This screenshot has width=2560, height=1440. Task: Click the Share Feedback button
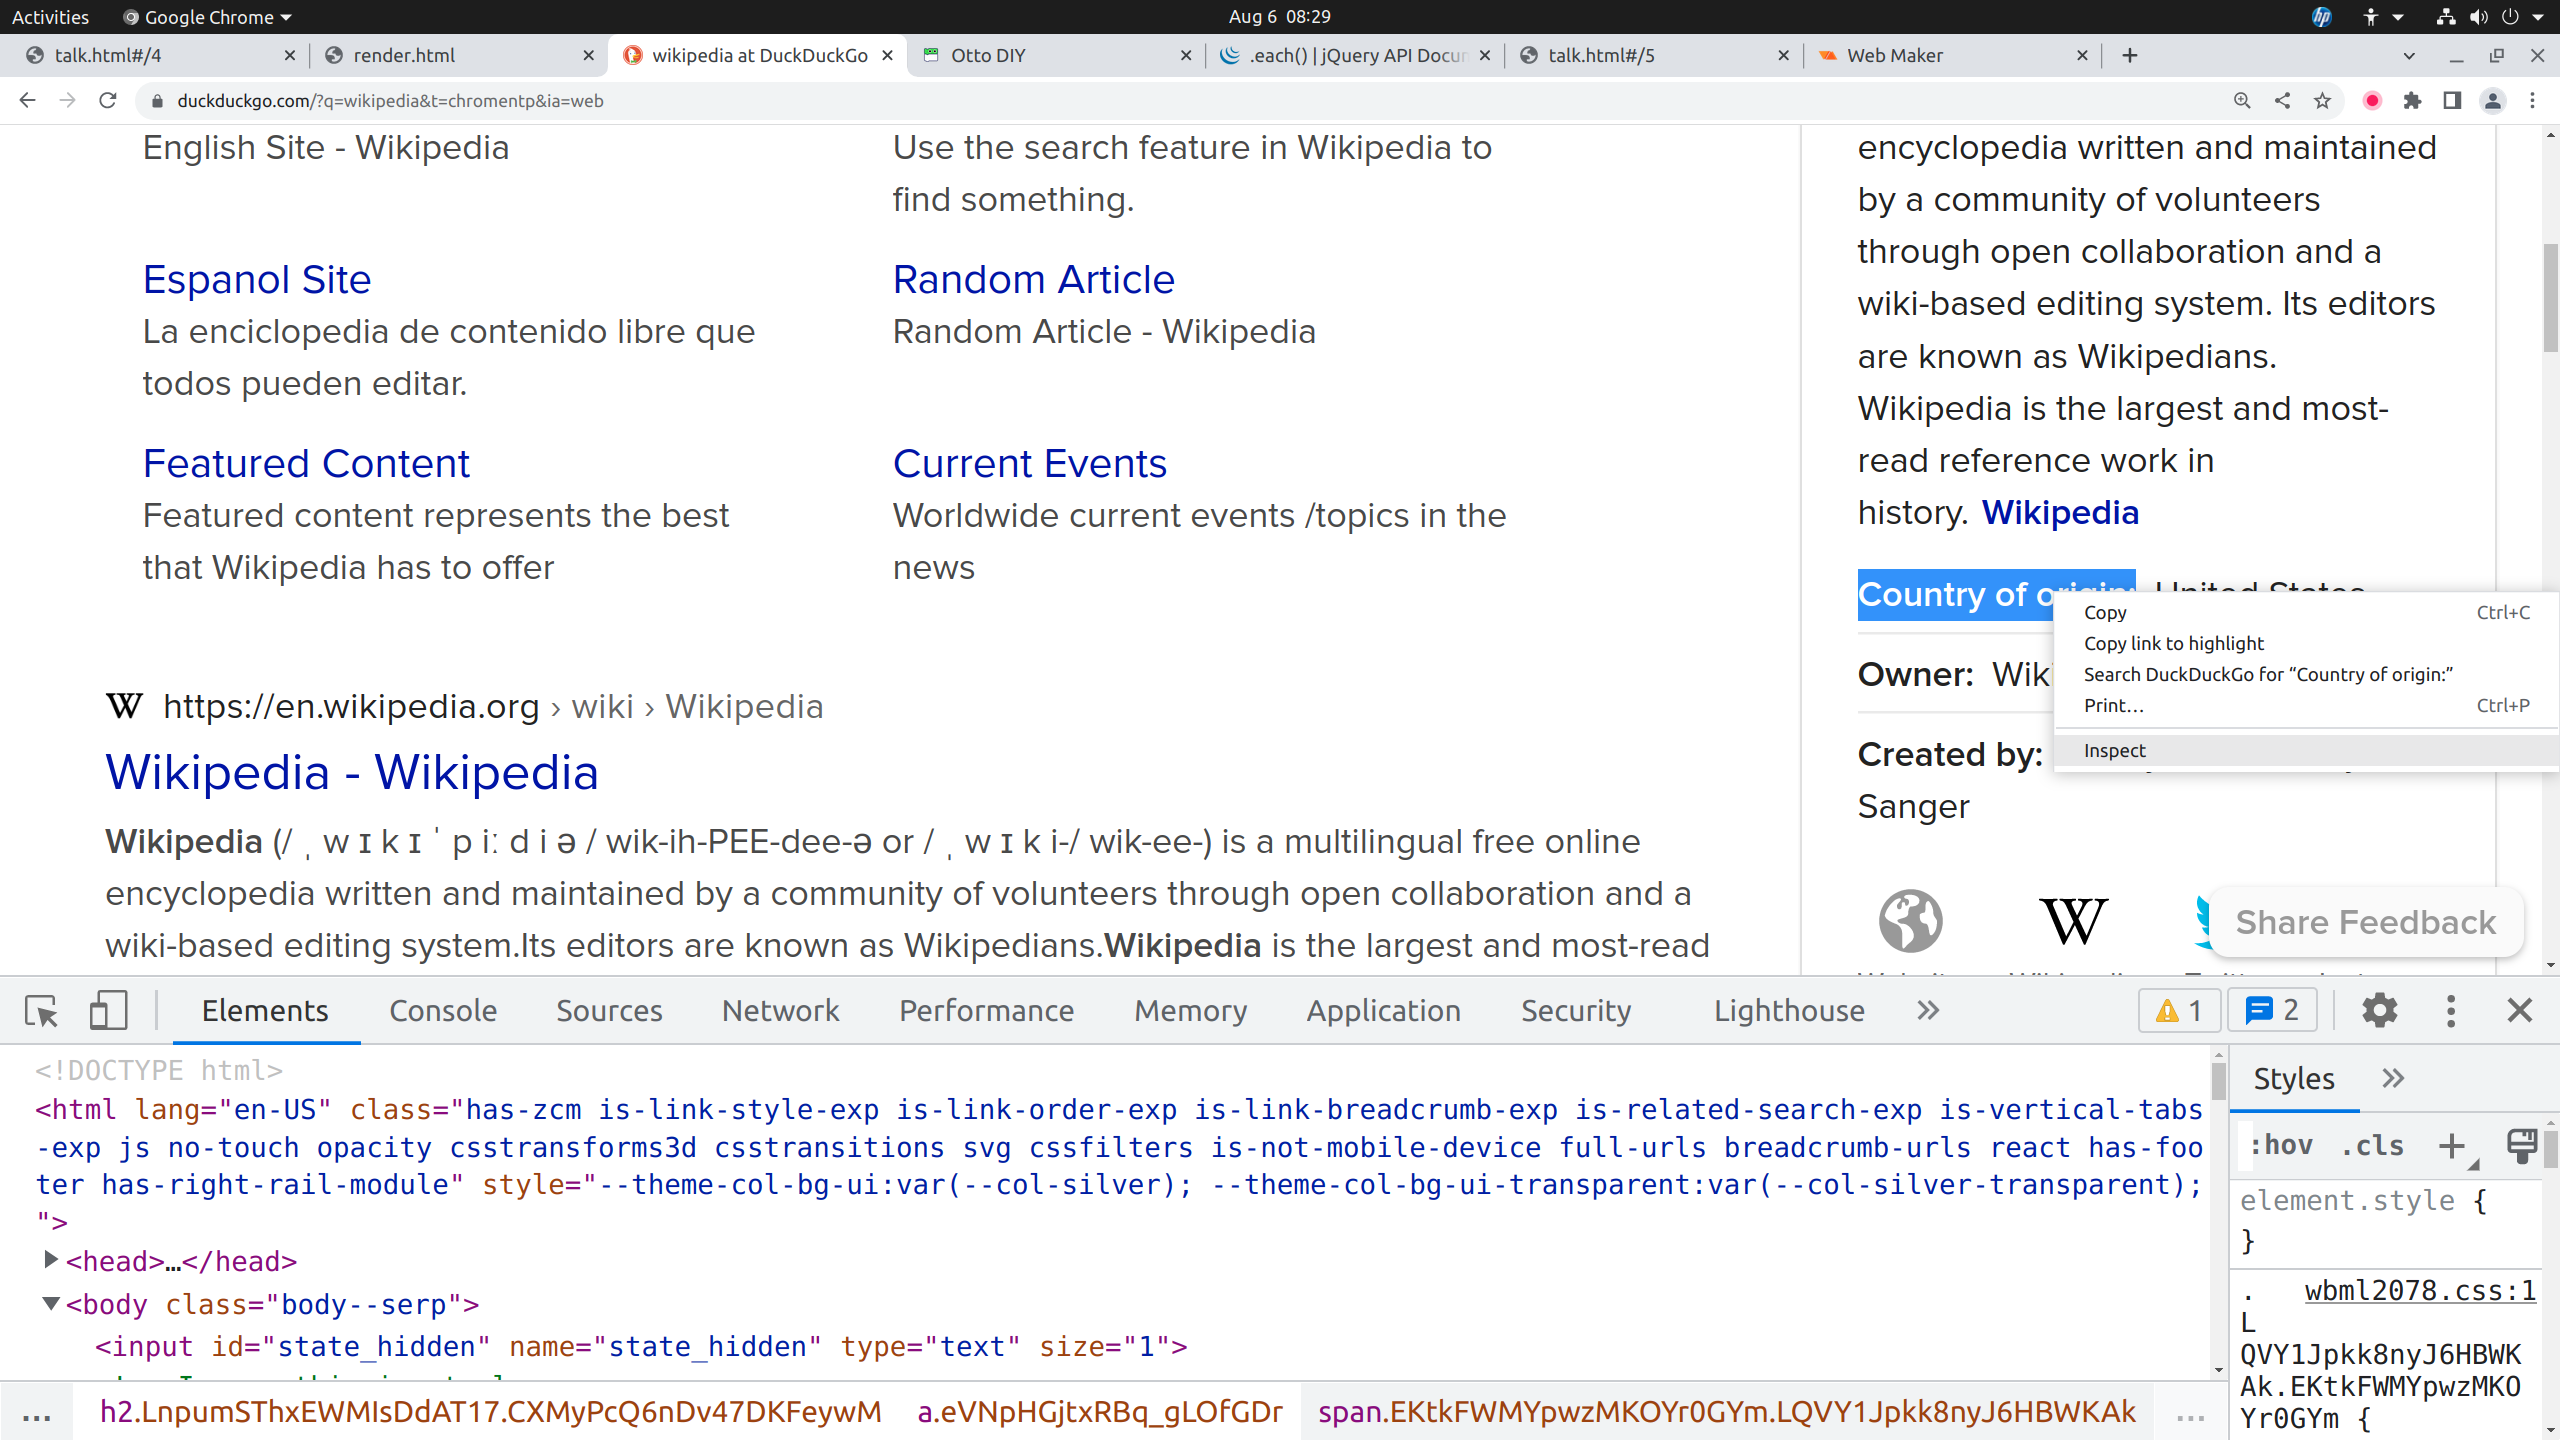tap(2365, 922)
